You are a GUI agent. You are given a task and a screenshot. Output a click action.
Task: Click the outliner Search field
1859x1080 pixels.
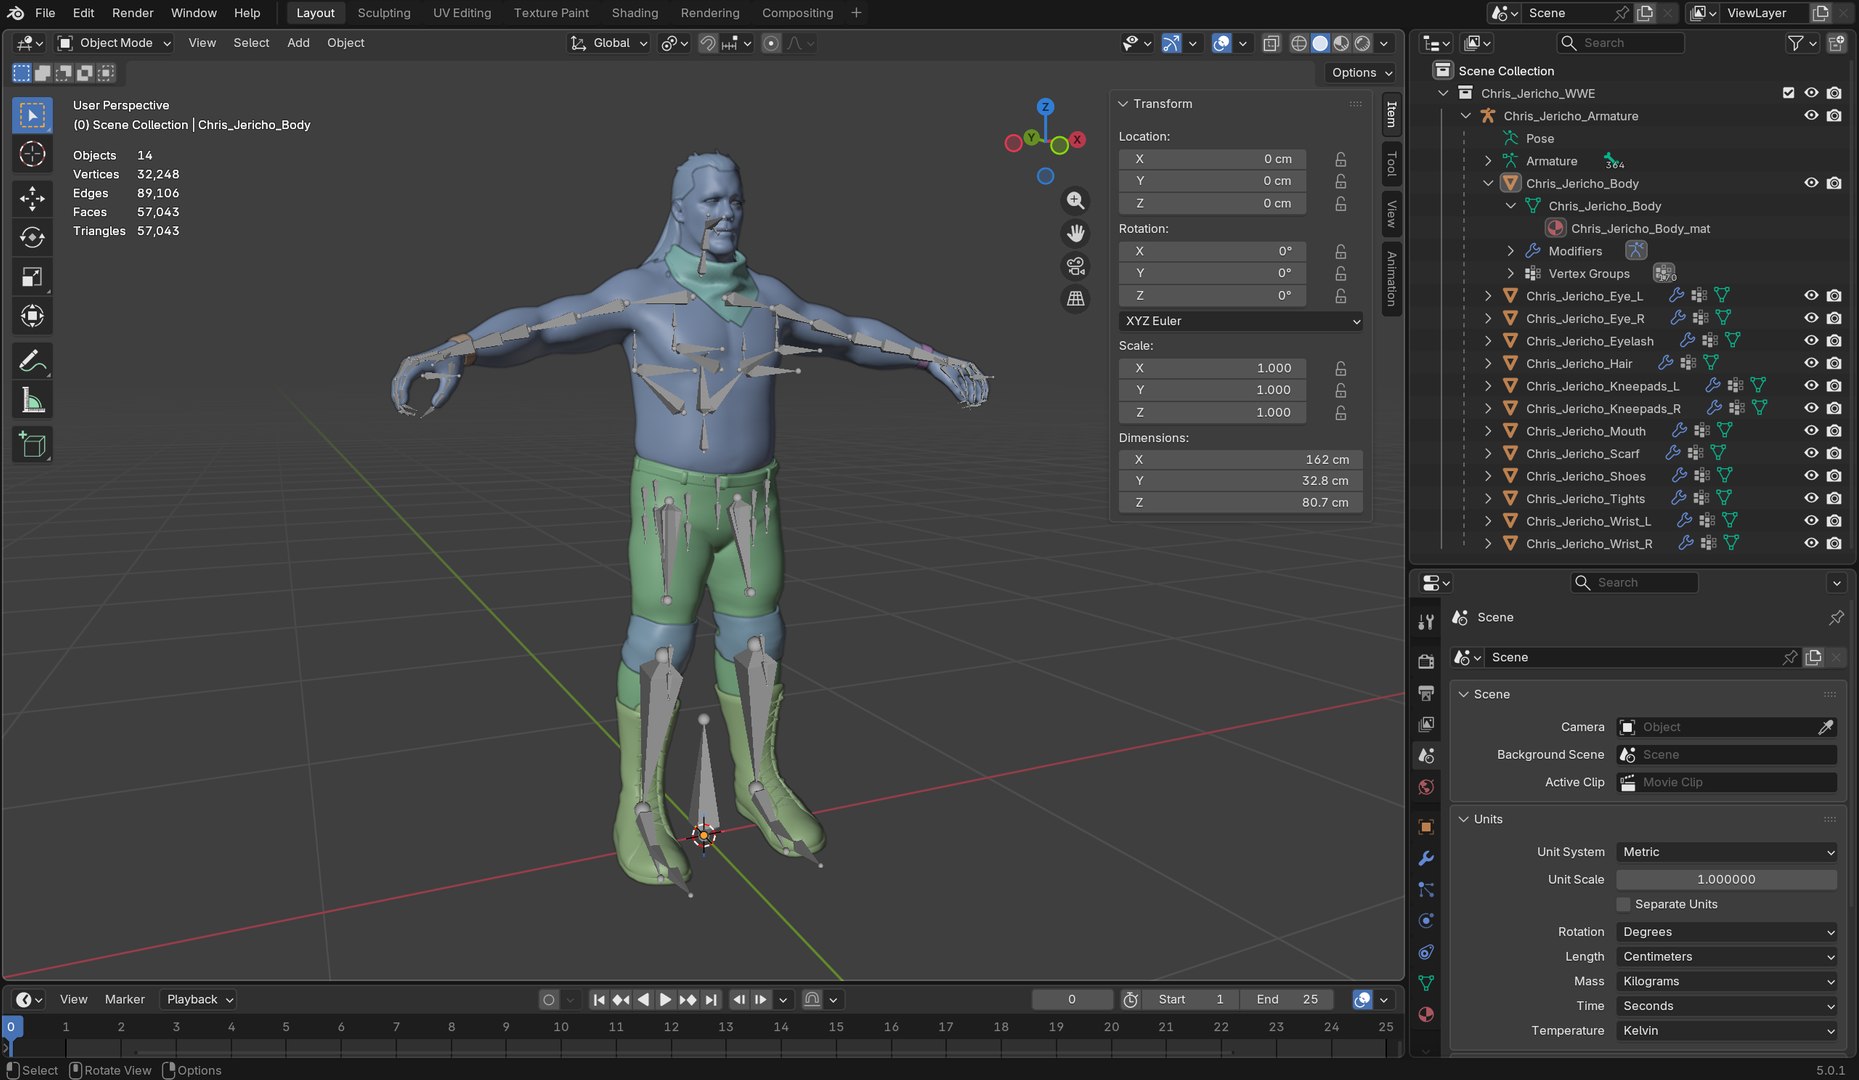click(1621, 43)
